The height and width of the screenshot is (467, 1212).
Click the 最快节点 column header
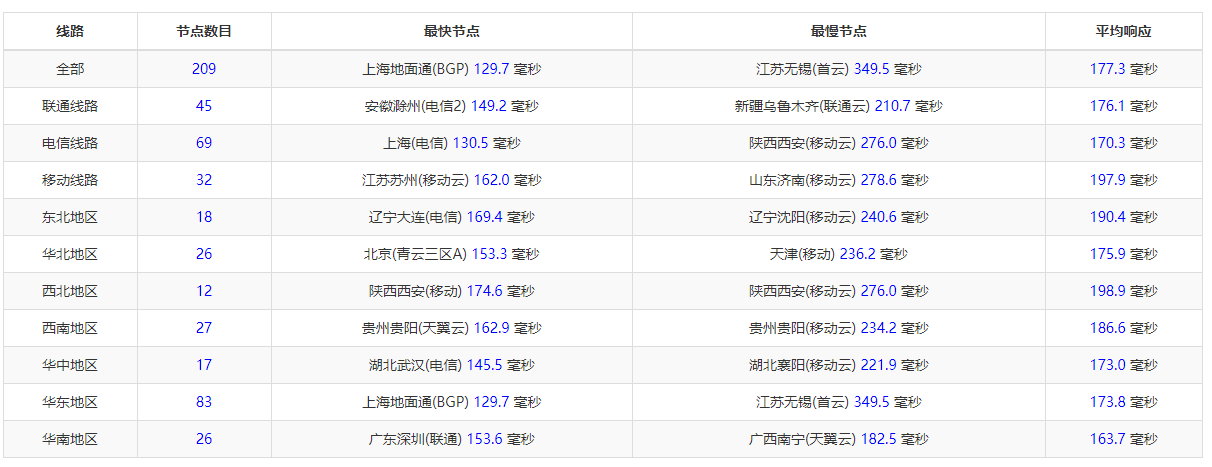(451, 31)
